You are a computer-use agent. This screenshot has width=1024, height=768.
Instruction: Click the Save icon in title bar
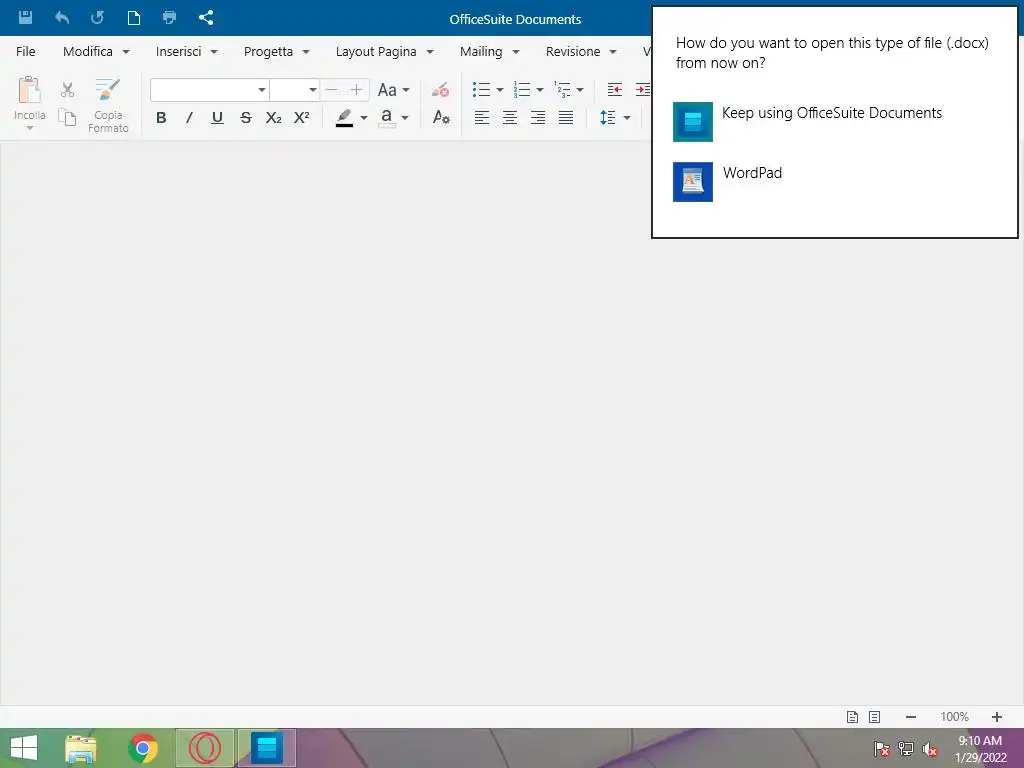25,18
